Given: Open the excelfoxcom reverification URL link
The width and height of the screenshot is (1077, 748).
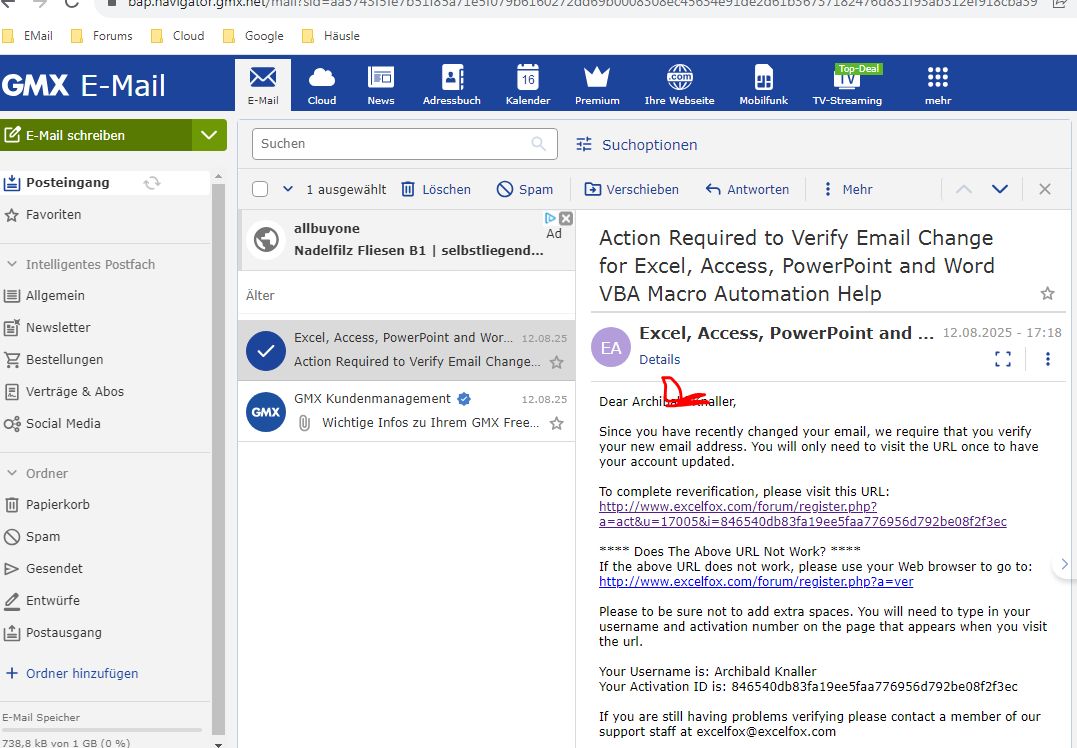Looking at the screenshot, I should click(x=802, y=514).
